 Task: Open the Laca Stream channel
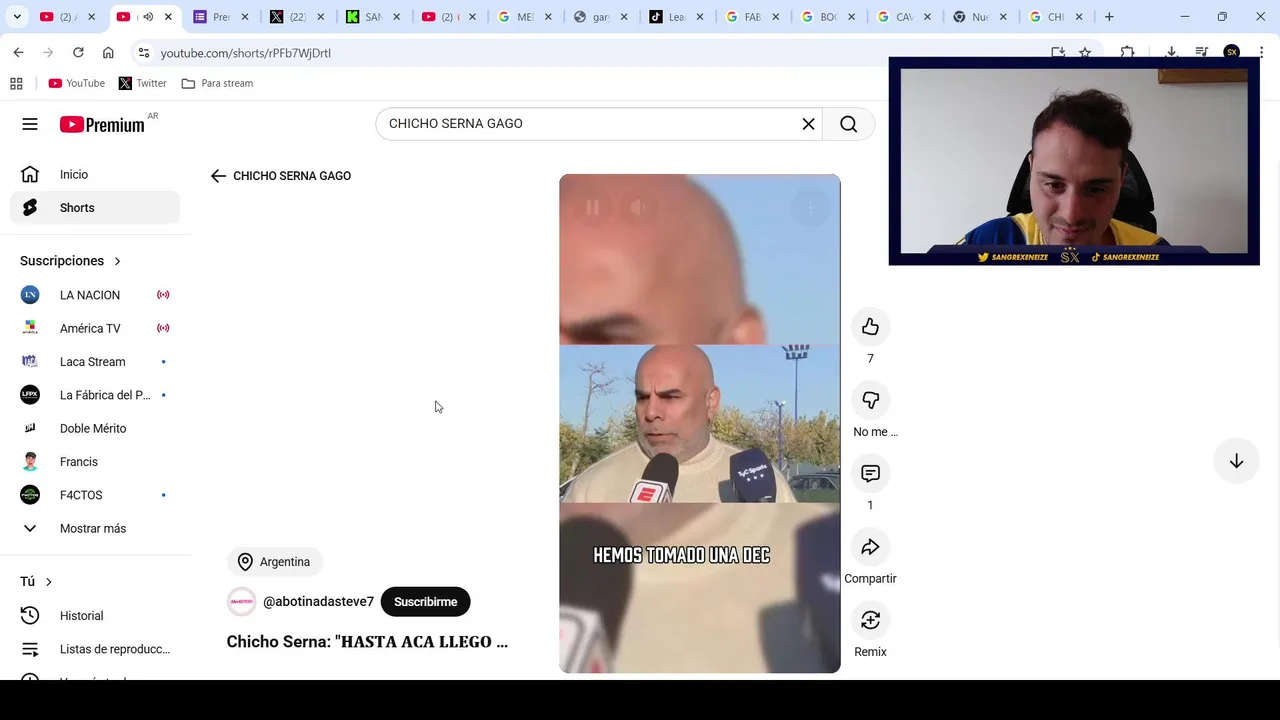(95, 362)
